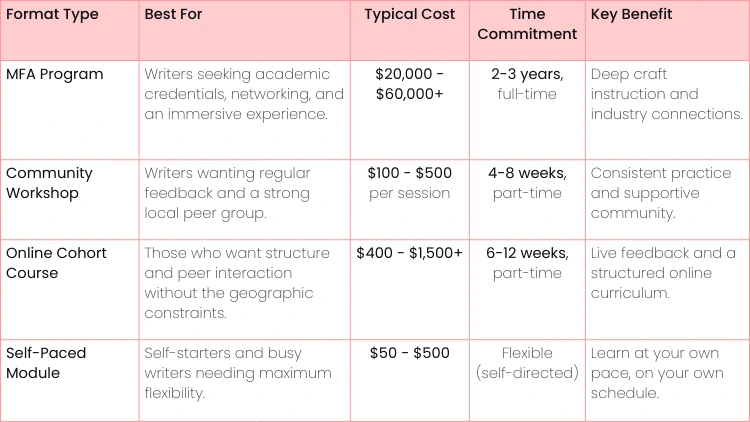
Task: Click the Typical Cost column header
Action: [x=409, y=15]
